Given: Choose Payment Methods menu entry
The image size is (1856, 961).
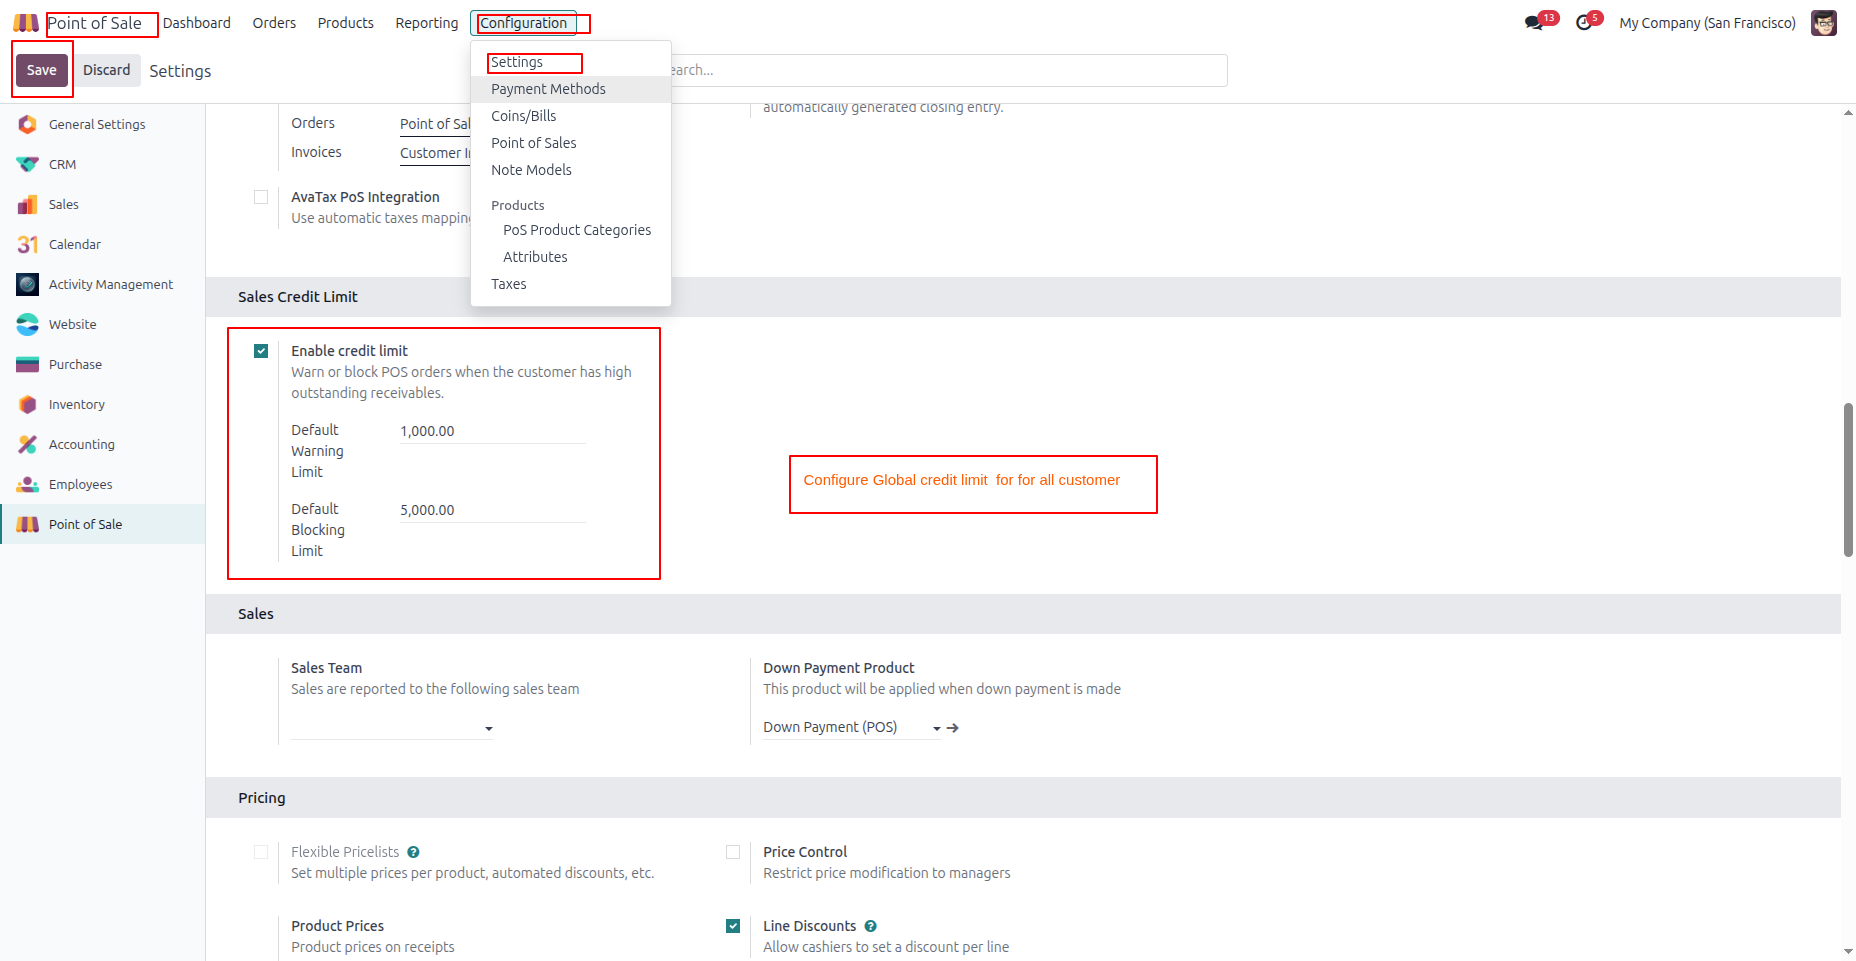Looking at the screenshot, I should (x=571, y=89).
